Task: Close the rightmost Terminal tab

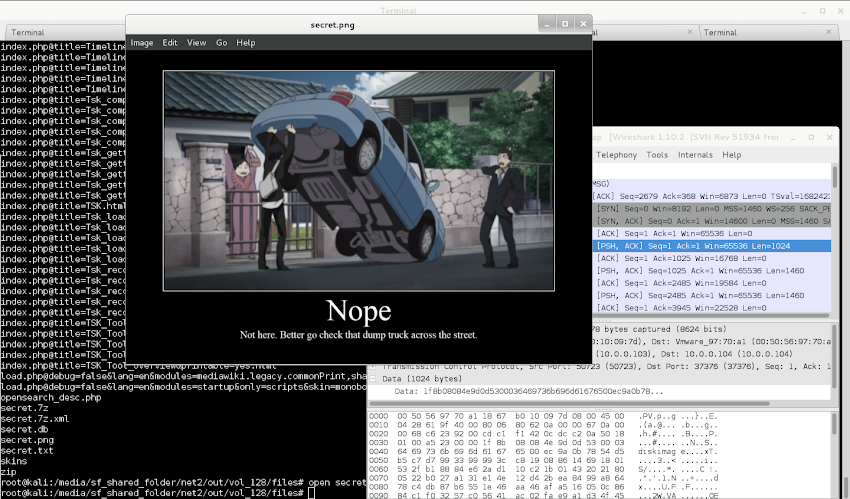Action: (828, 33)
